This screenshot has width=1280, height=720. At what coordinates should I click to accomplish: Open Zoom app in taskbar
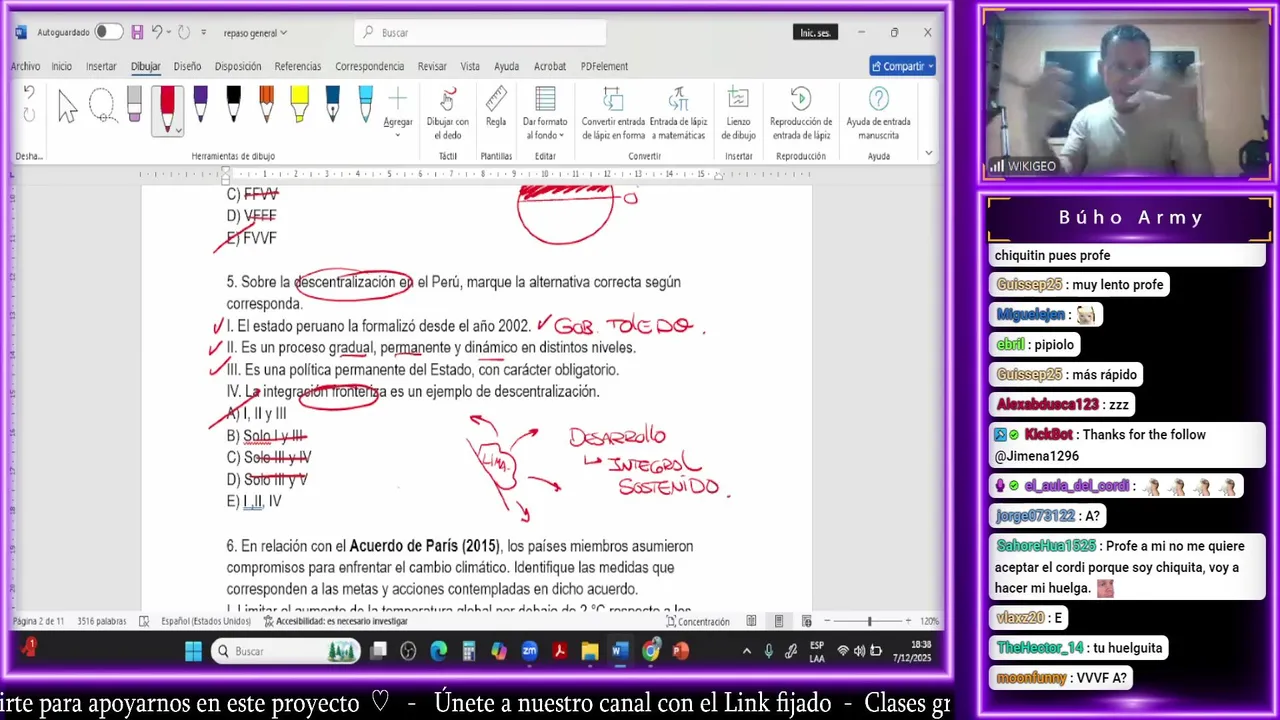point(529,651)
